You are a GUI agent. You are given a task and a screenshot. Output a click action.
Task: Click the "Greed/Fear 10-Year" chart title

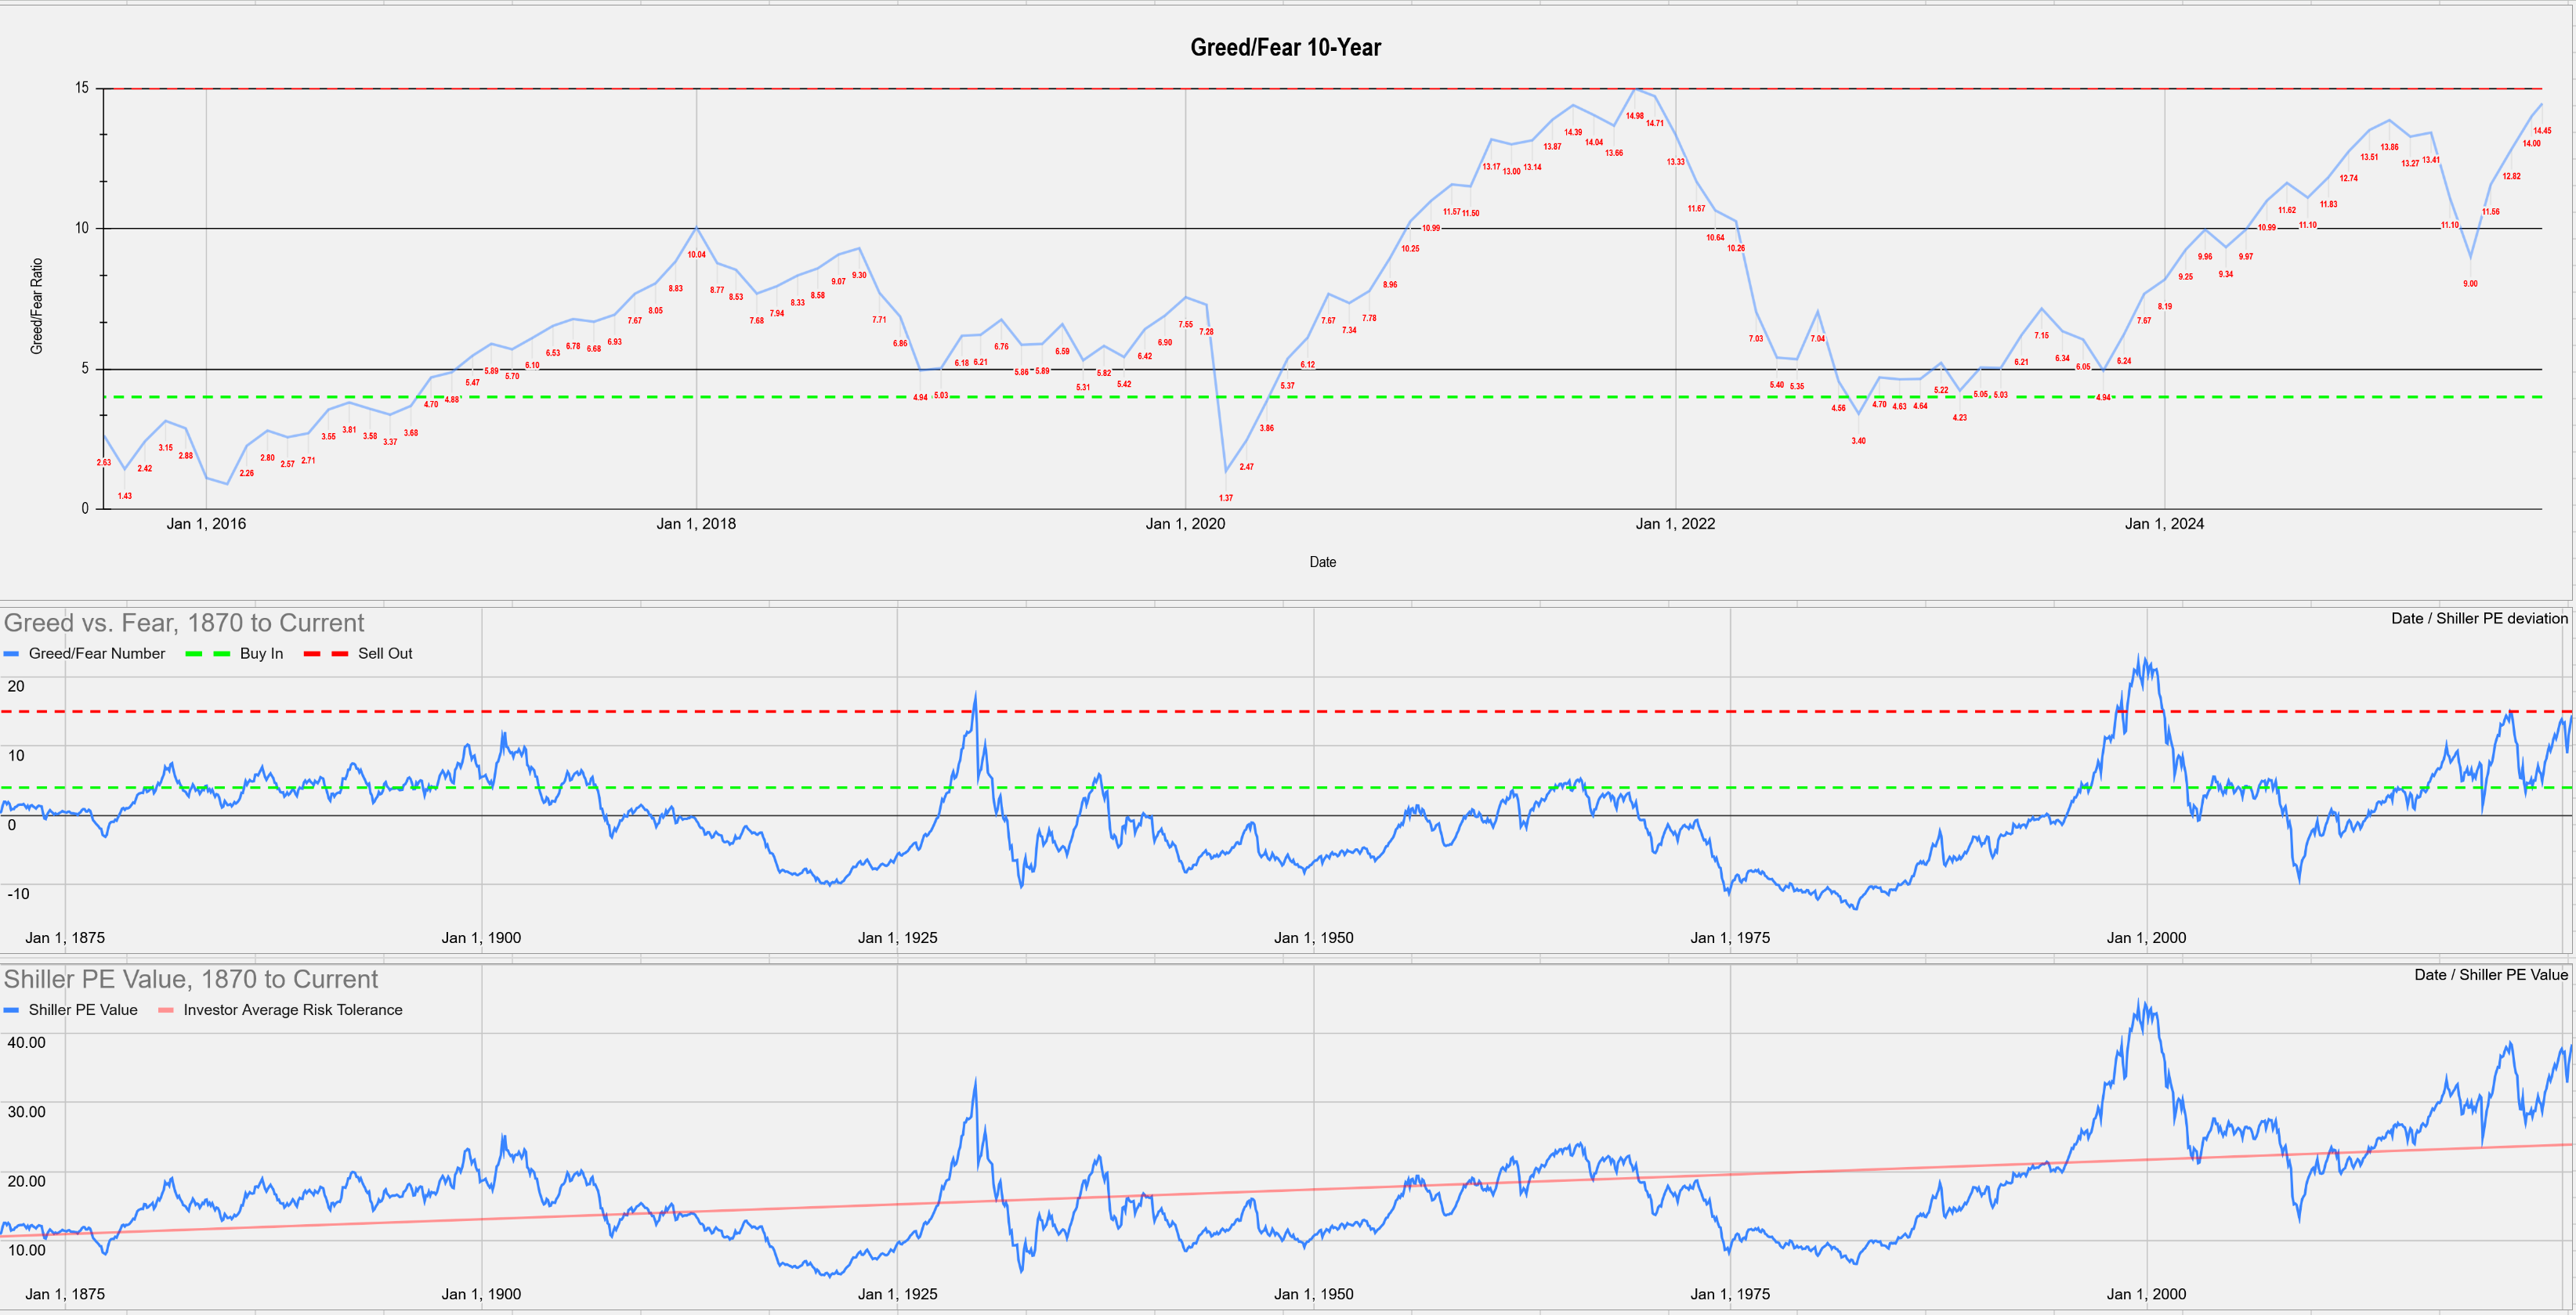point(1285,47)
